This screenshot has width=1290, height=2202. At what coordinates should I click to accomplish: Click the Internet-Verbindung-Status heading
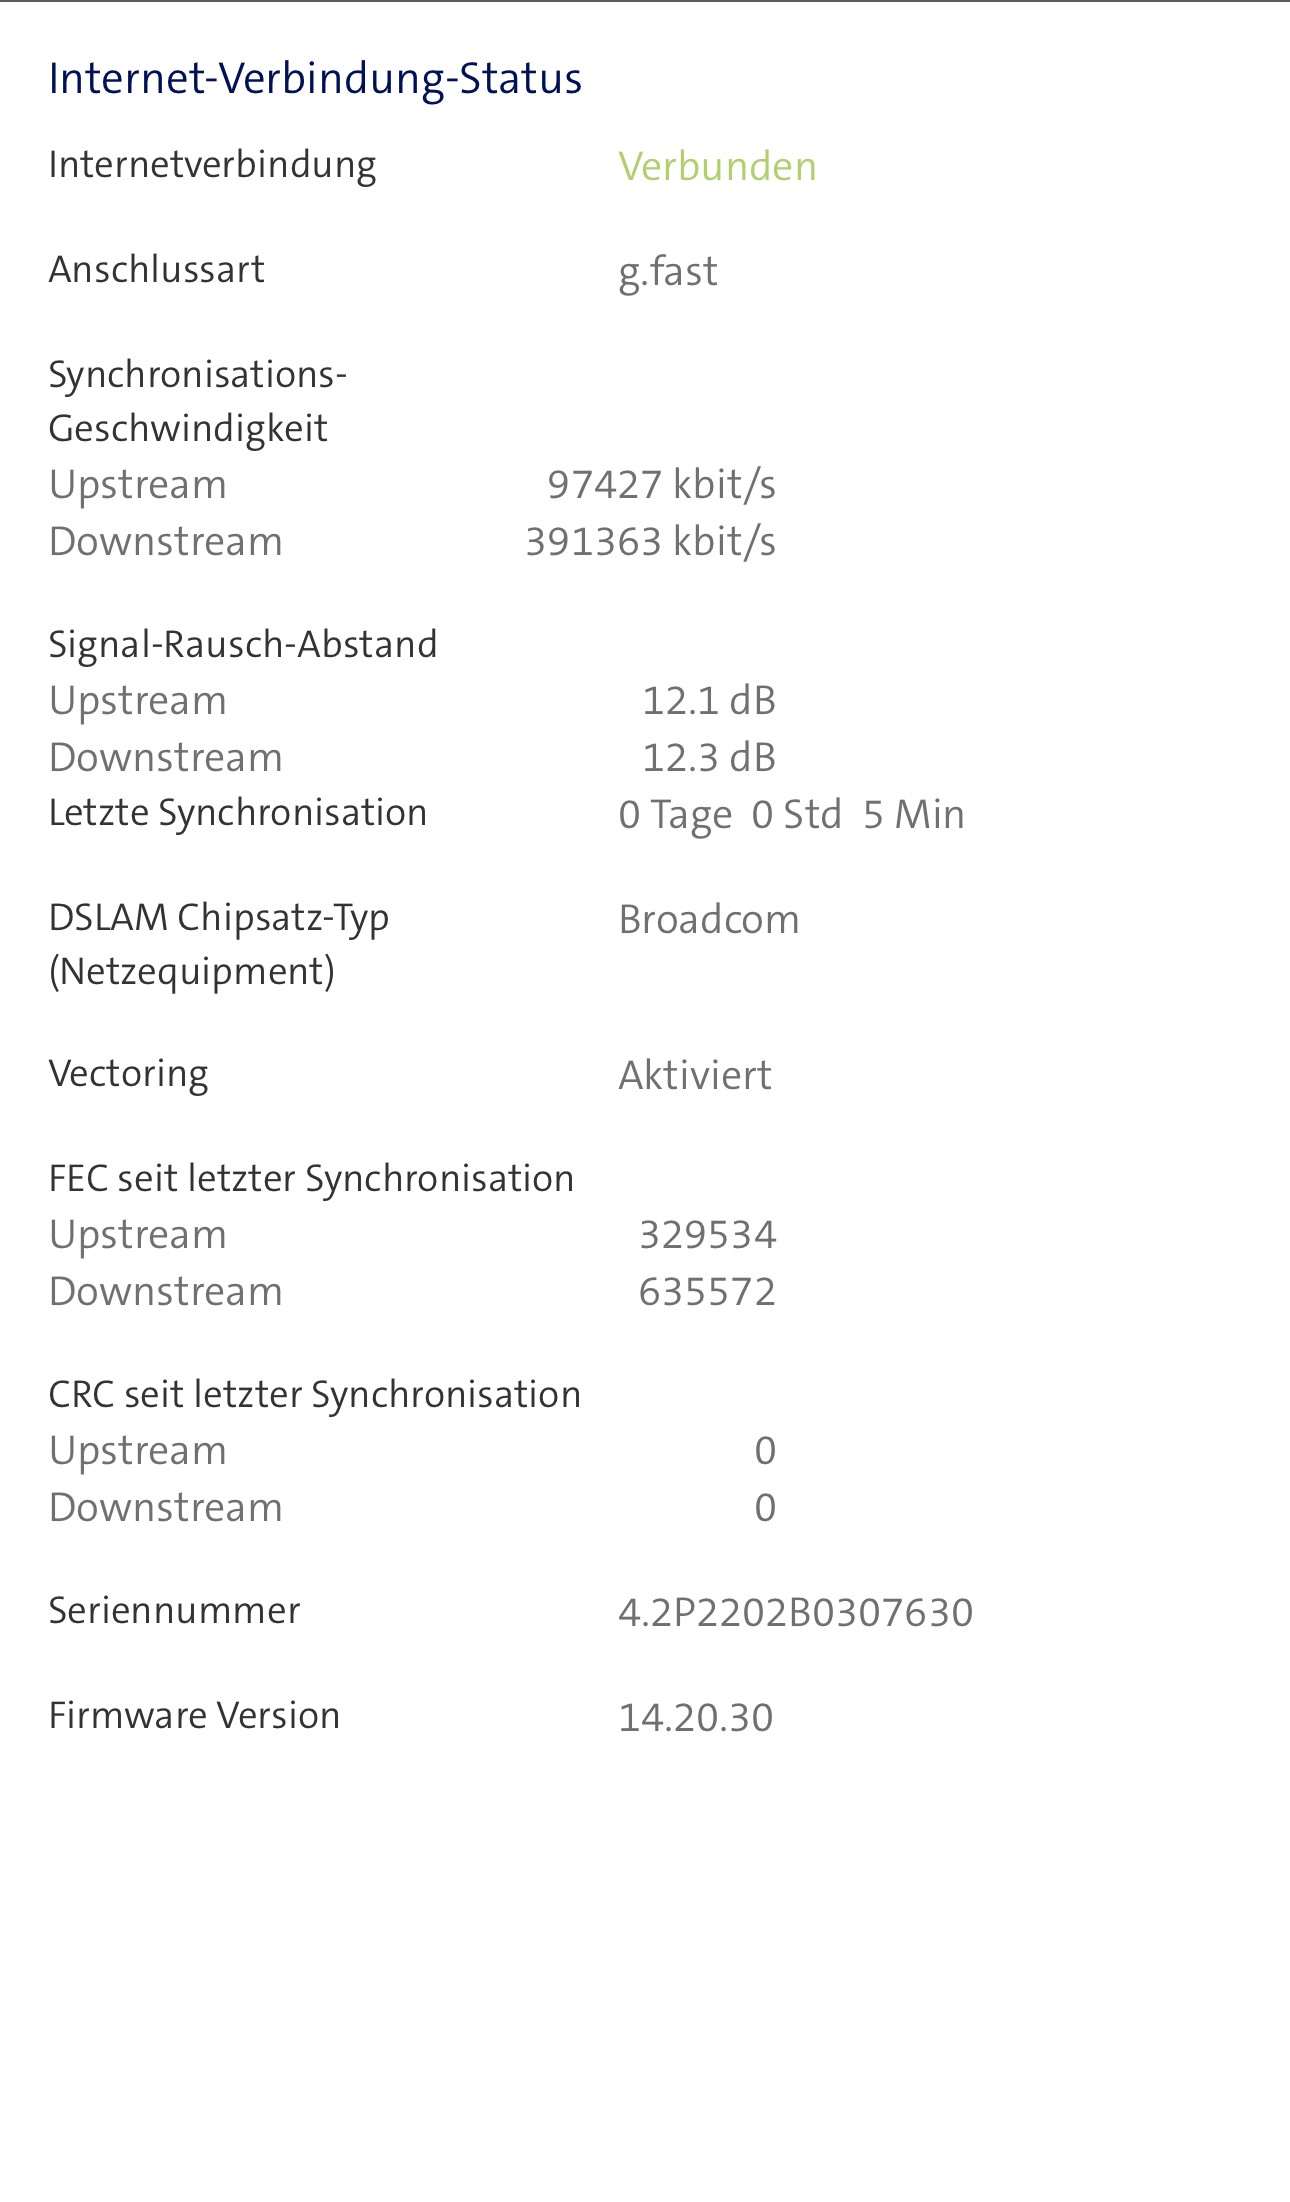[x=315, y=79]
